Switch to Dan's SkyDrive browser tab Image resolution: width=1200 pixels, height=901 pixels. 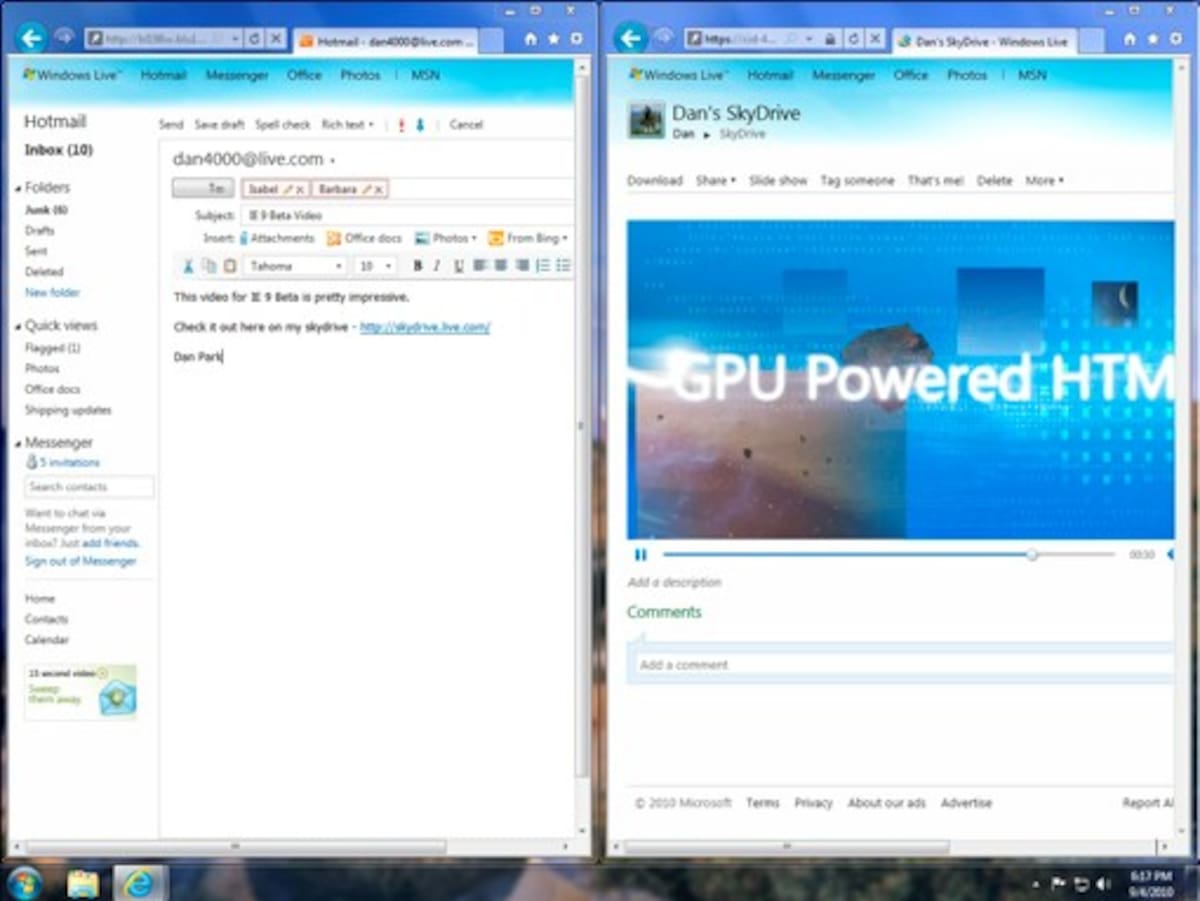tap(983, 42)
